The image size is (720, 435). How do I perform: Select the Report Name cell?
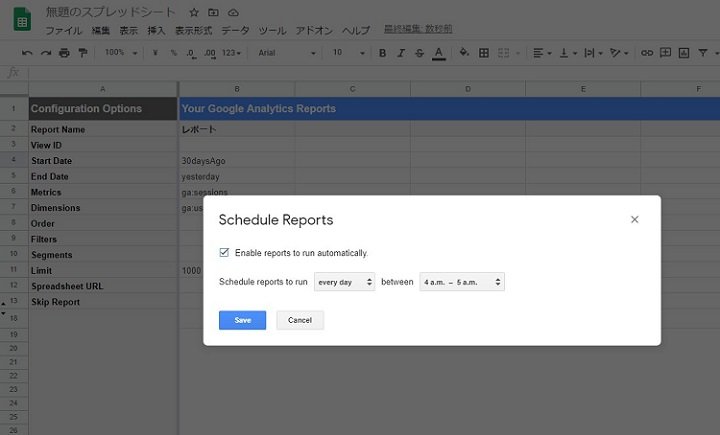[x=103, y=130]
